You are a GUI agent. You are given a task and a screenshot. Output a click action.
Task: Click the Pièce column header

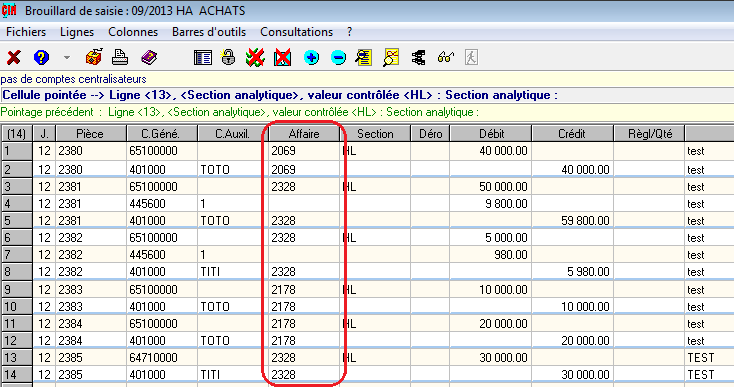(x=91, y=134)
